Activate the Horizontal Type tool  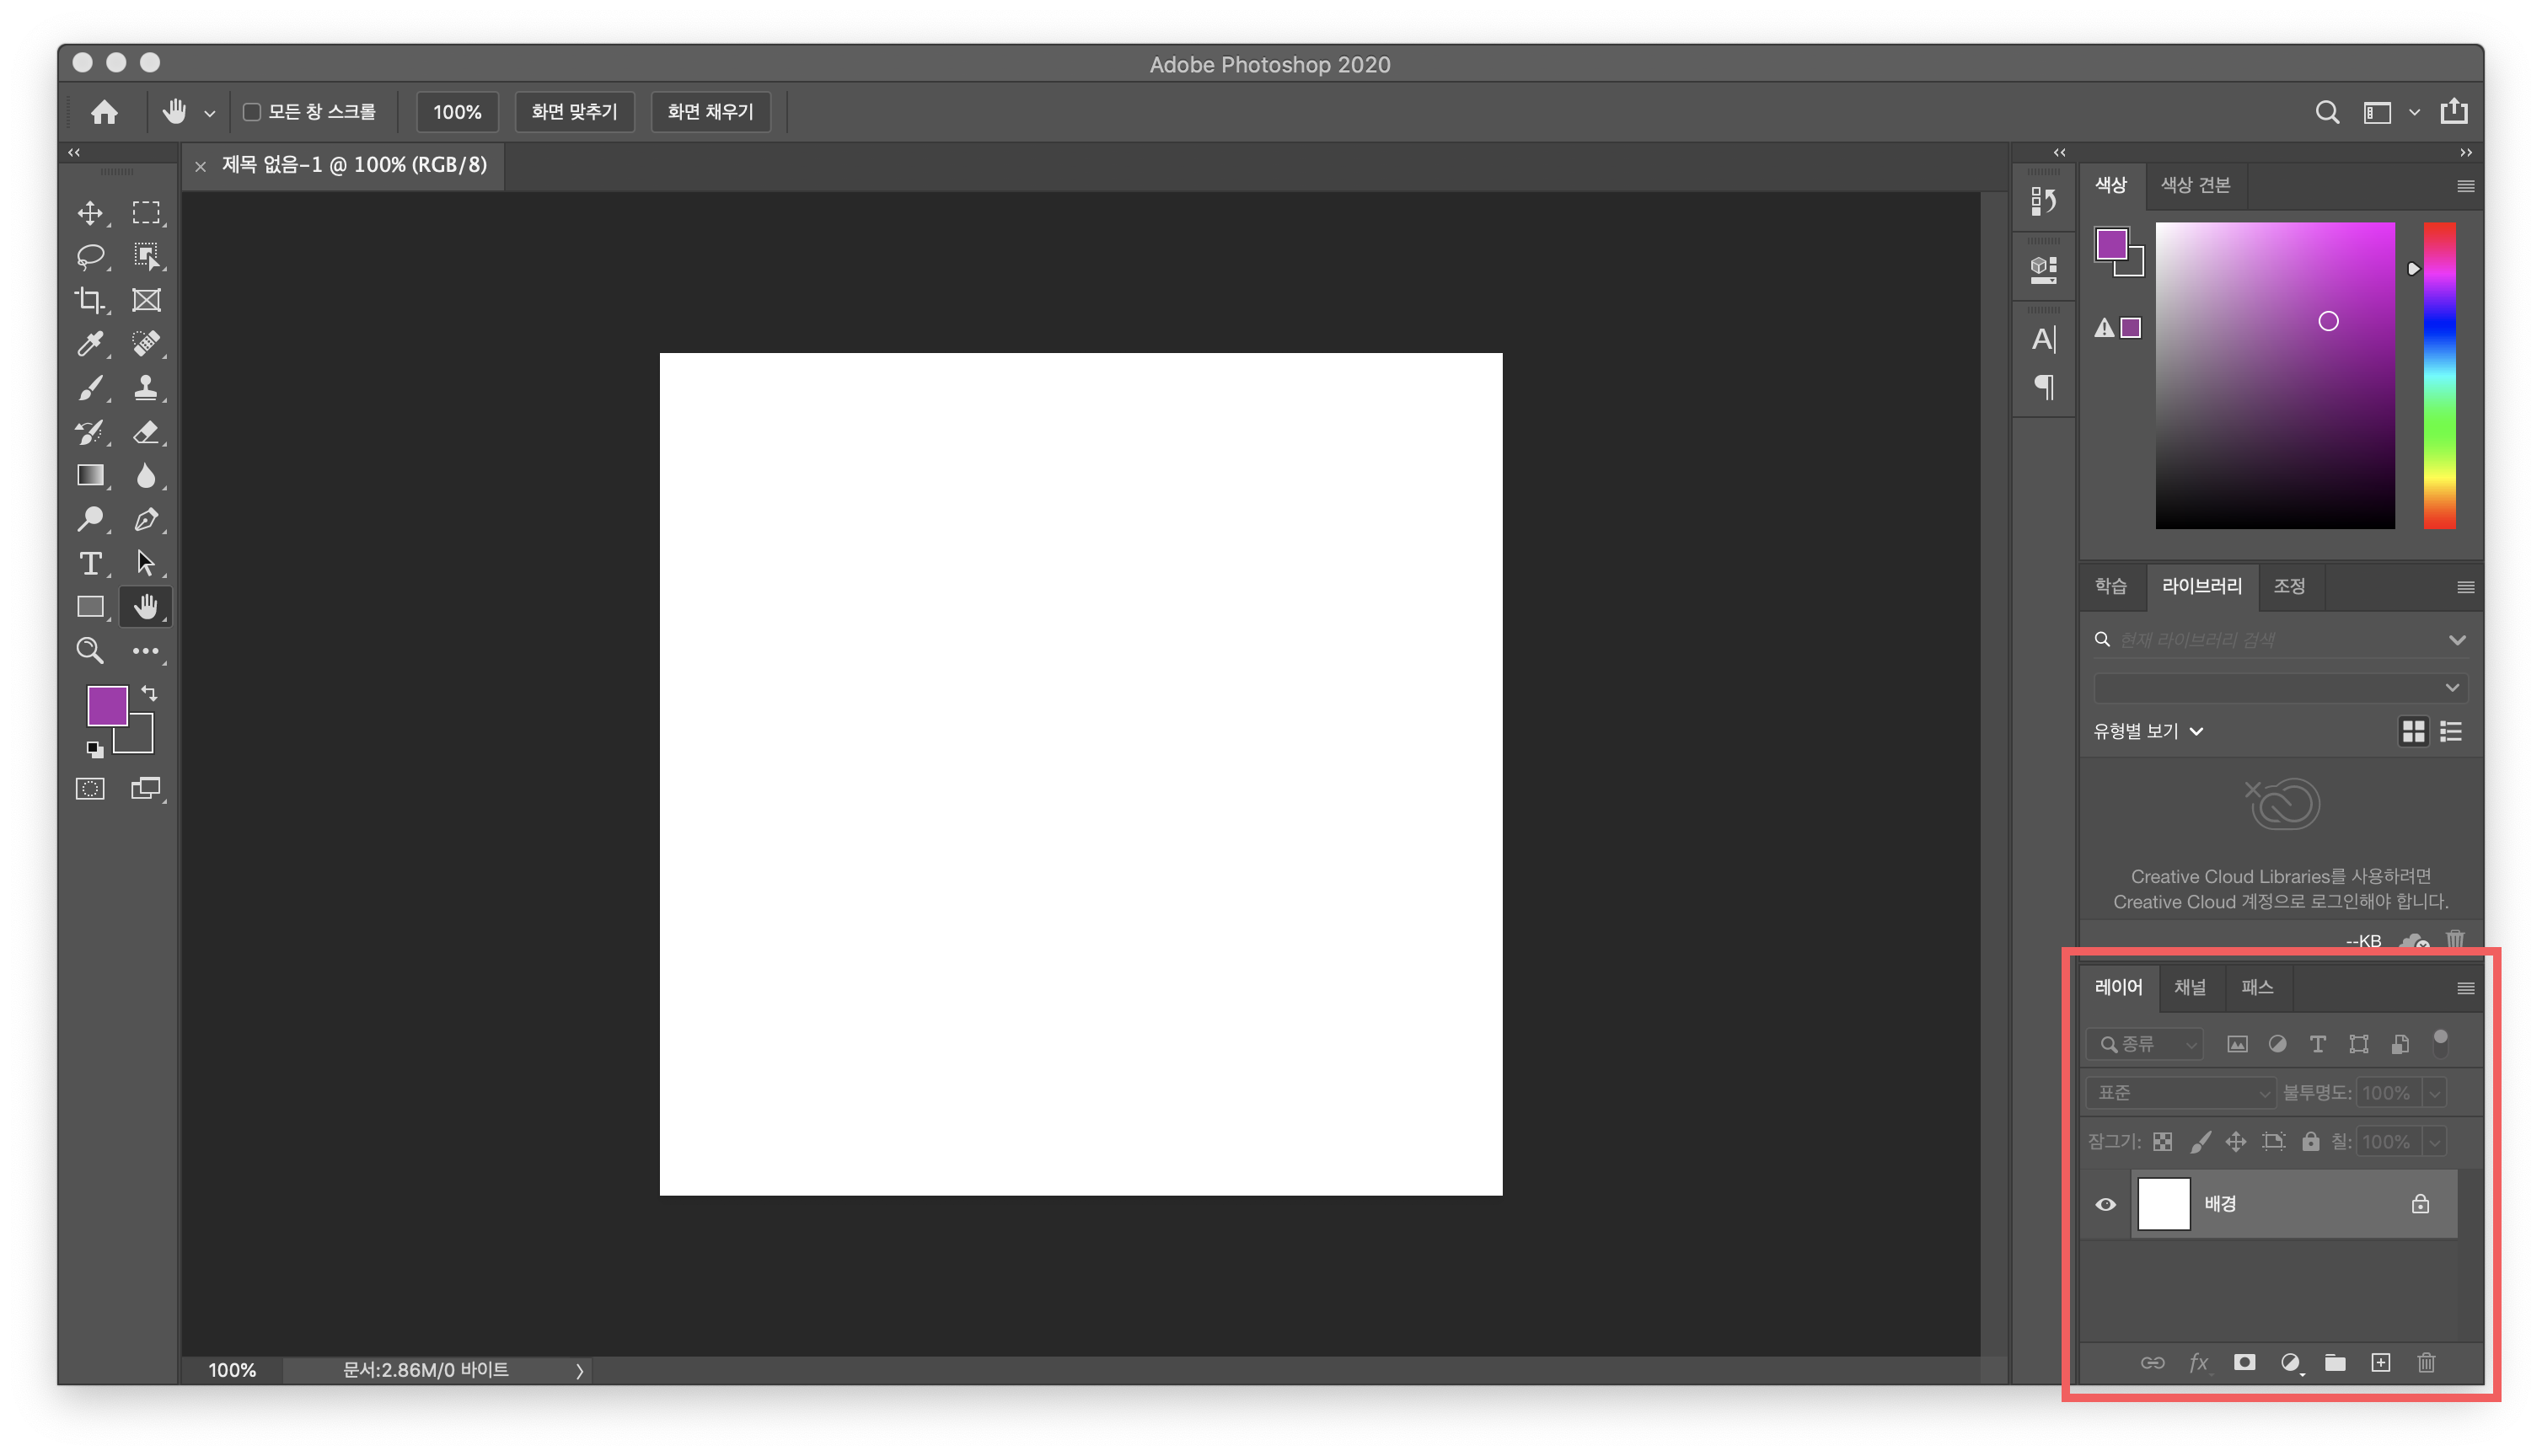click(x=90, y=563)
